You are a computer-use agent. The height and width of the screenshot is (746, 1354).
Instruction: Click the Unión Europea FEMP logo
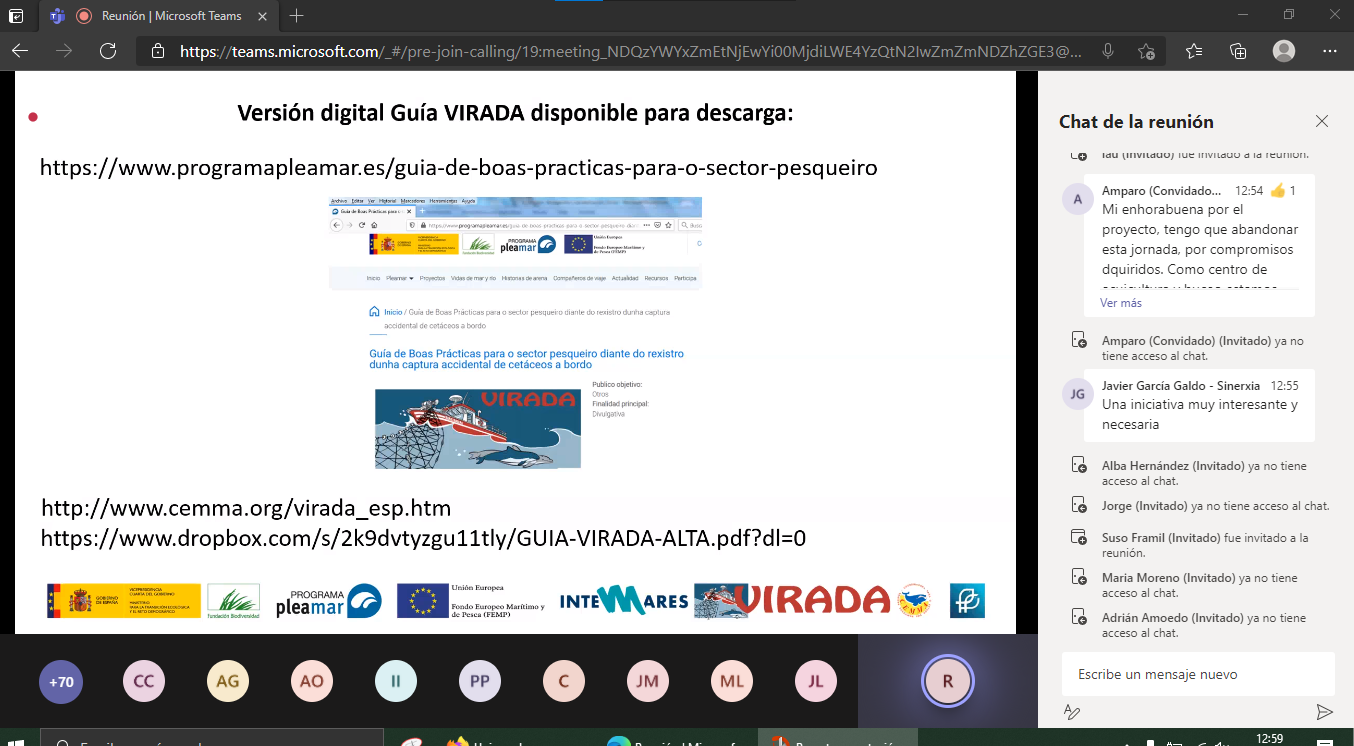click(x=470, y=600)
